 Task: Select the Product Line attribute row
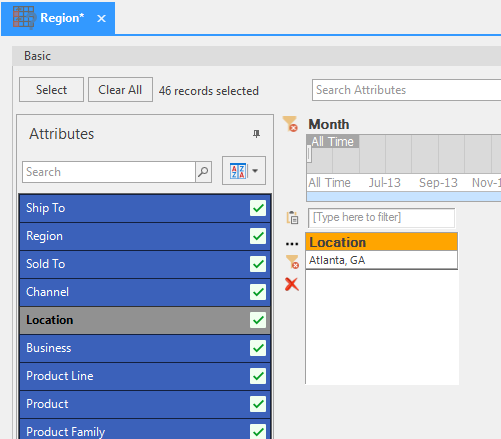click(145, 376)
